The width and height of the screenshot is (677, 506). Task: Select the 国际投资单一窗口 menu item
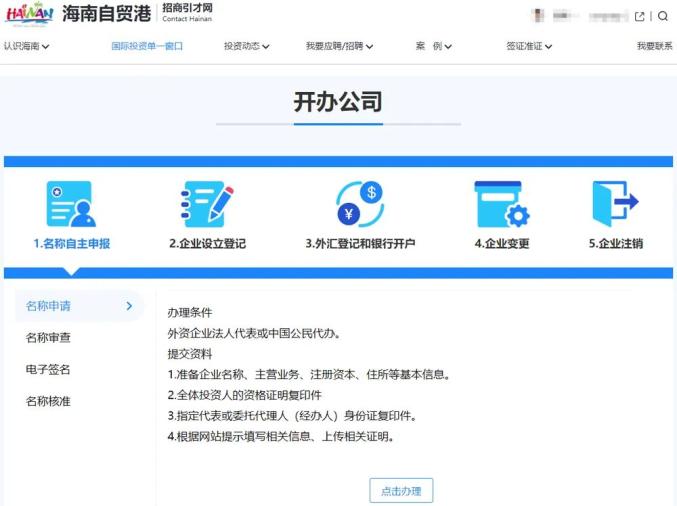[x=147, y=46]
